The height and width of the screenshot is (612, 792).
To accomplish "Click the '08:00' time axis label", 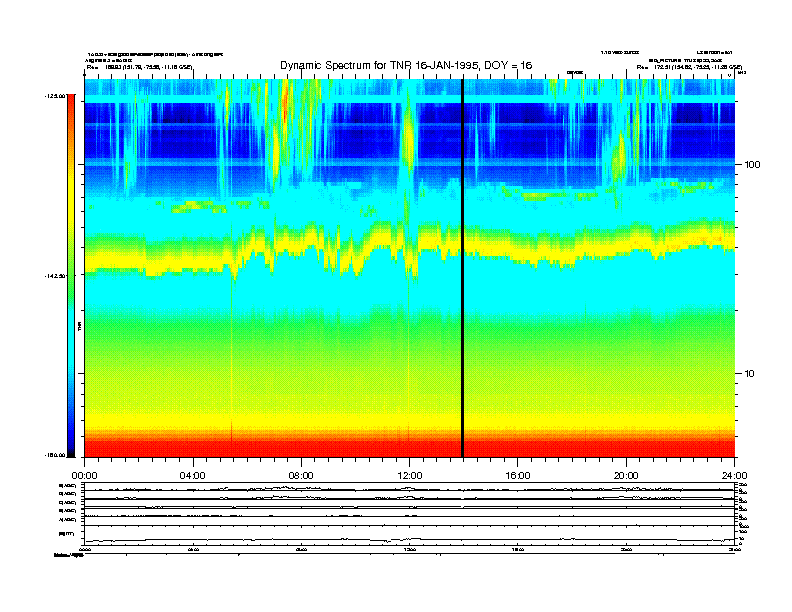I will click(x=301, y=476).
